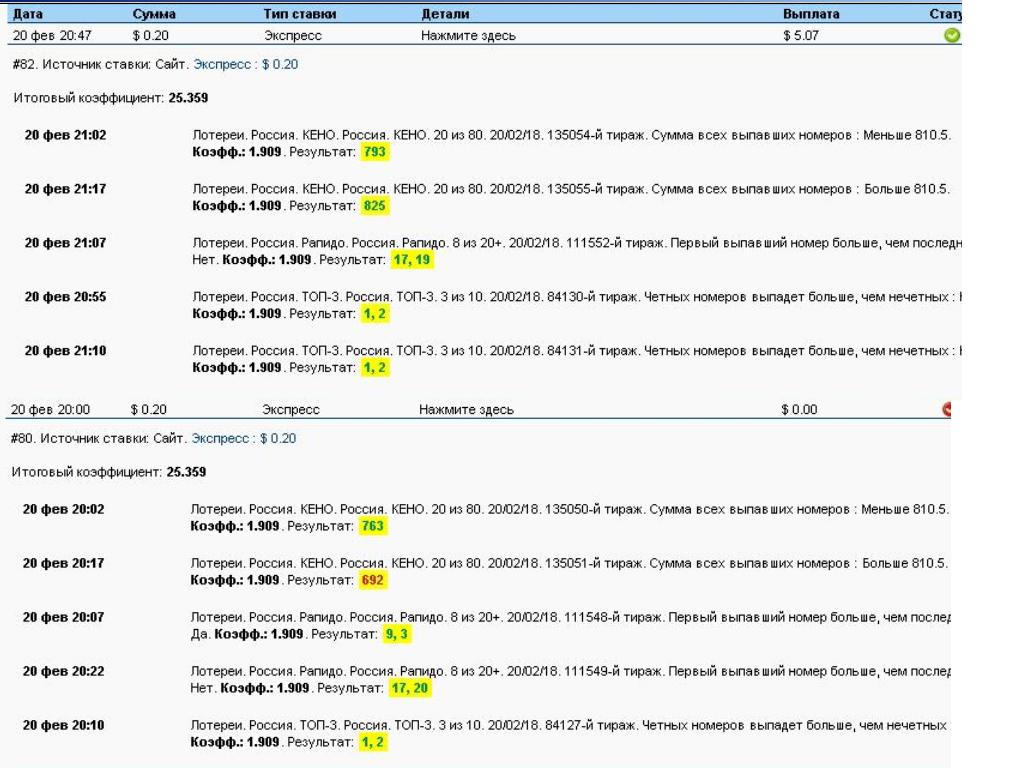The height and width of the screenshot is (768, 1024).
Task: Click 'Экспресс : $ 0.20' link of bet #80
Action: tap(244, 439)
